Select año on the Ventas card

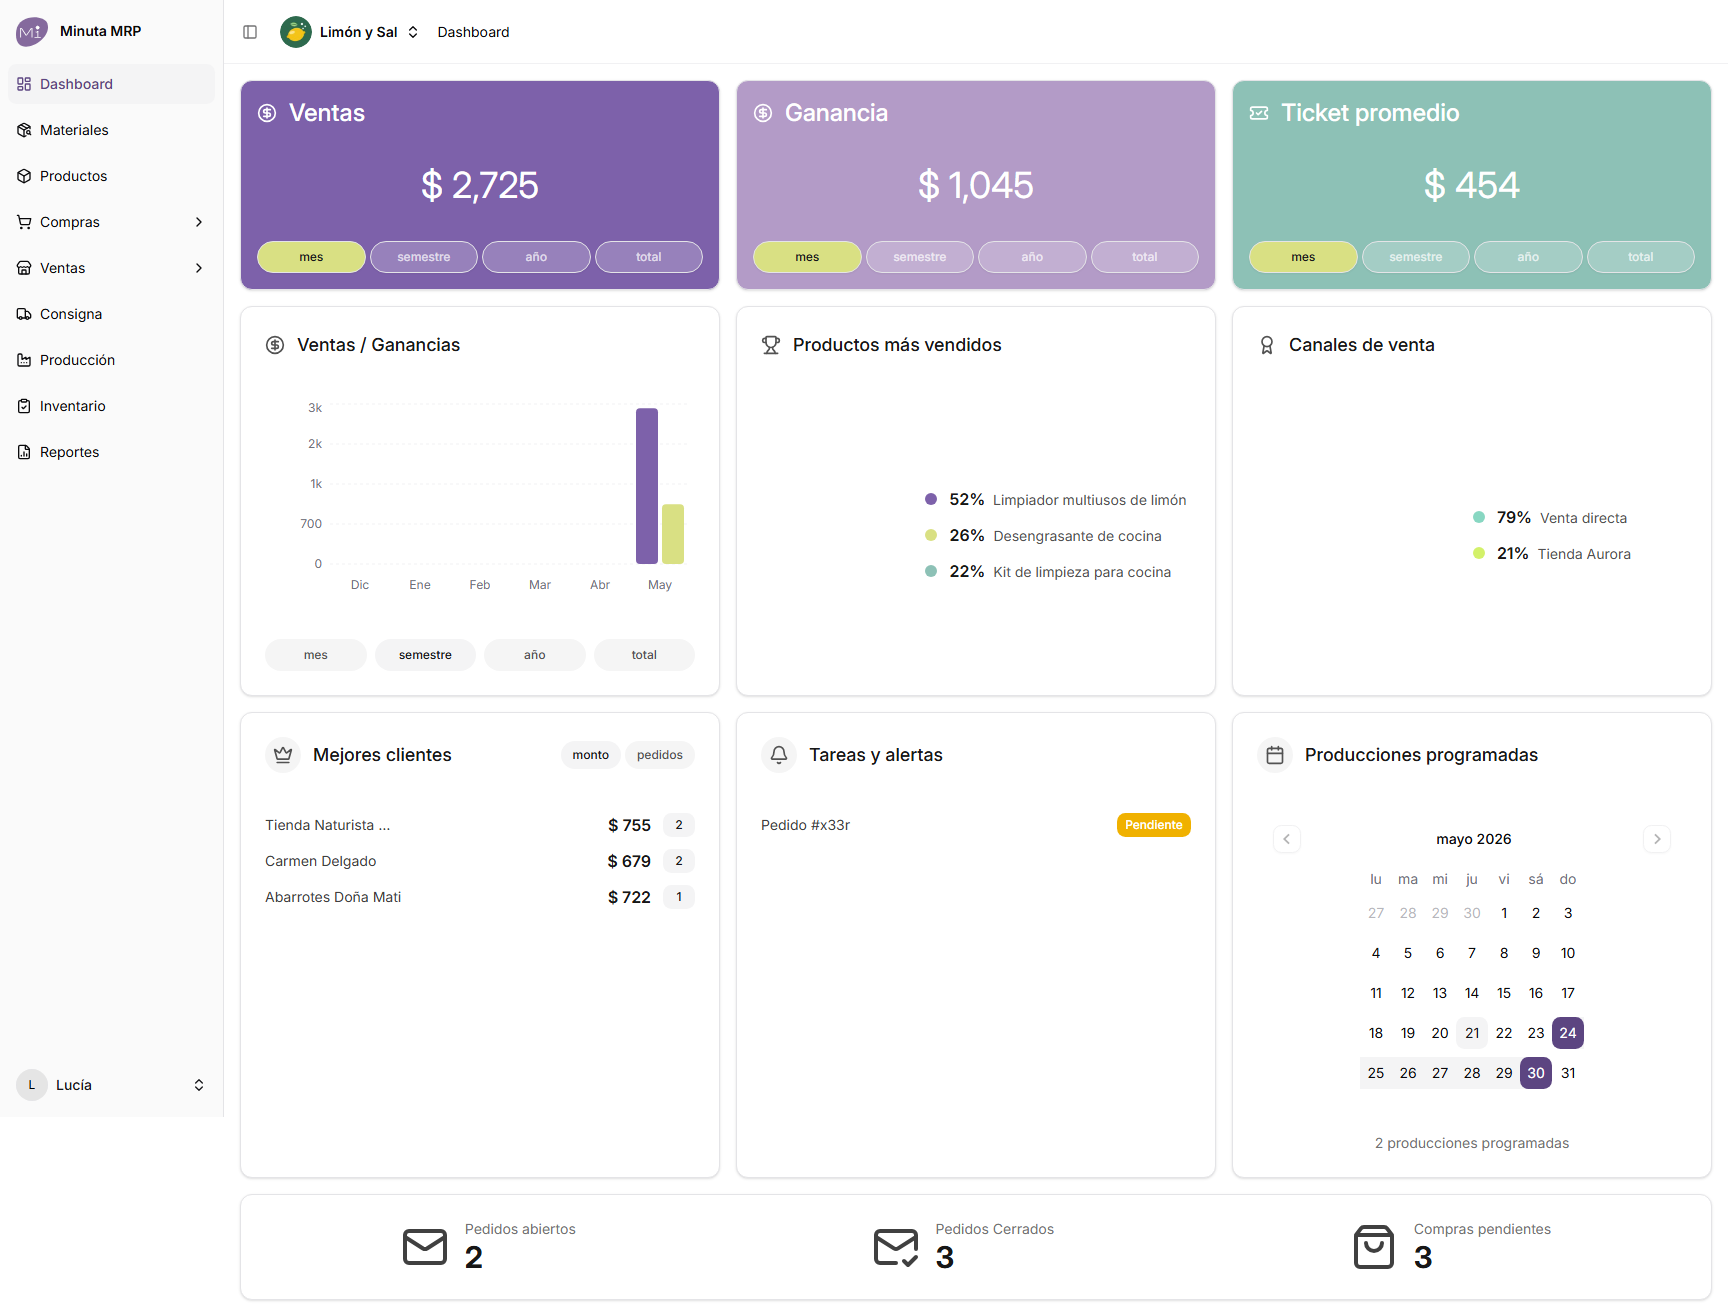(x=536, y=257)
